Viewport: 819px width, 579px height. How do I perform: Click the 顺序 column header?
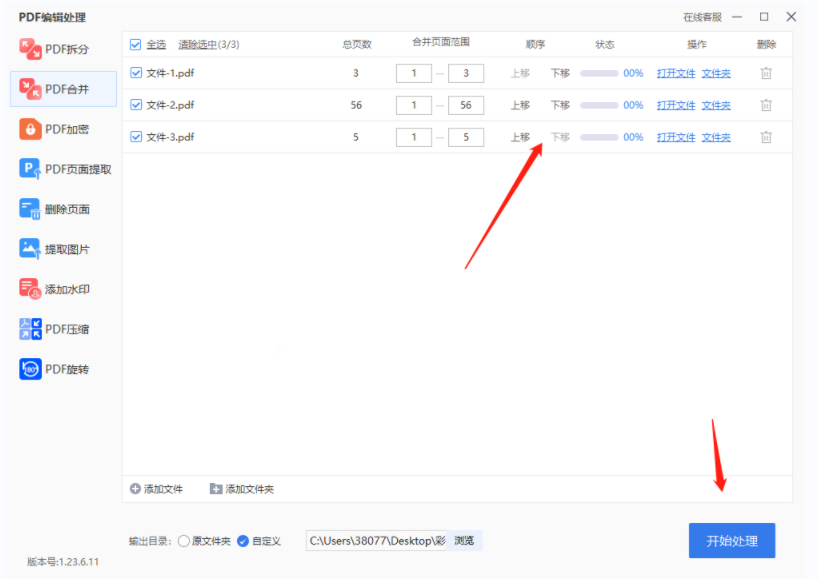pyautogui.click(x=535, y=44)
